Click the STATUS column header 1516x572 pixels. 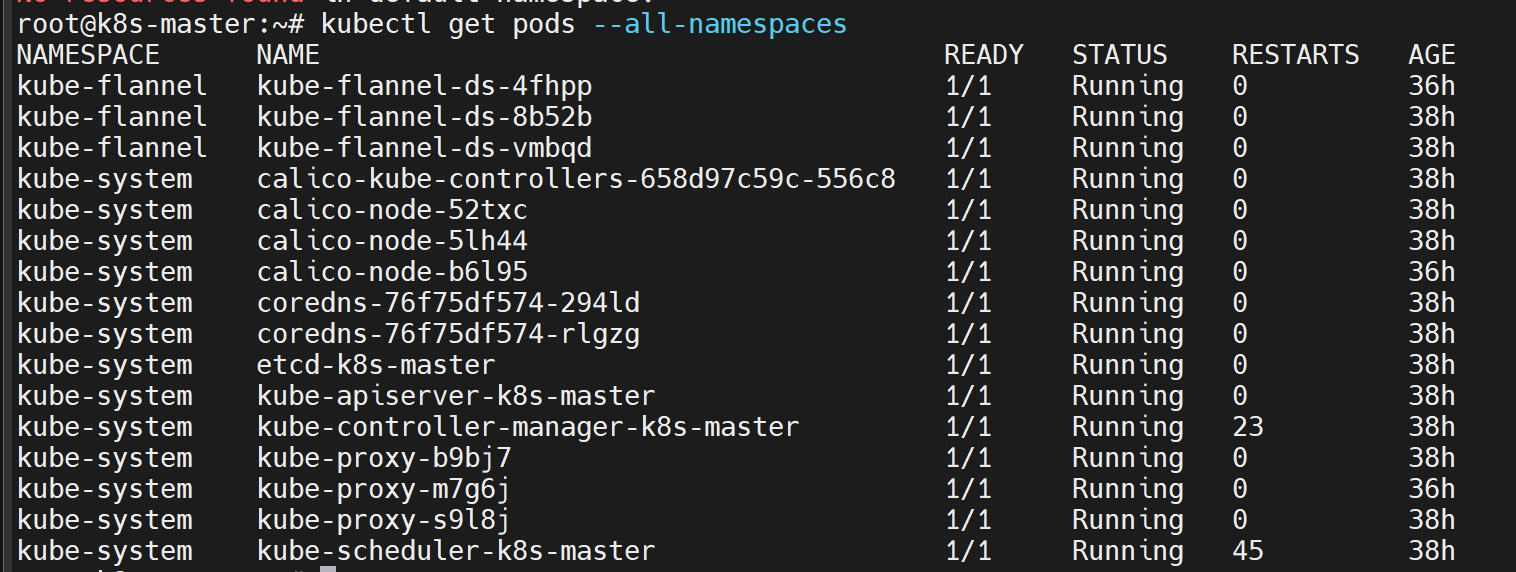point(1120,55)
